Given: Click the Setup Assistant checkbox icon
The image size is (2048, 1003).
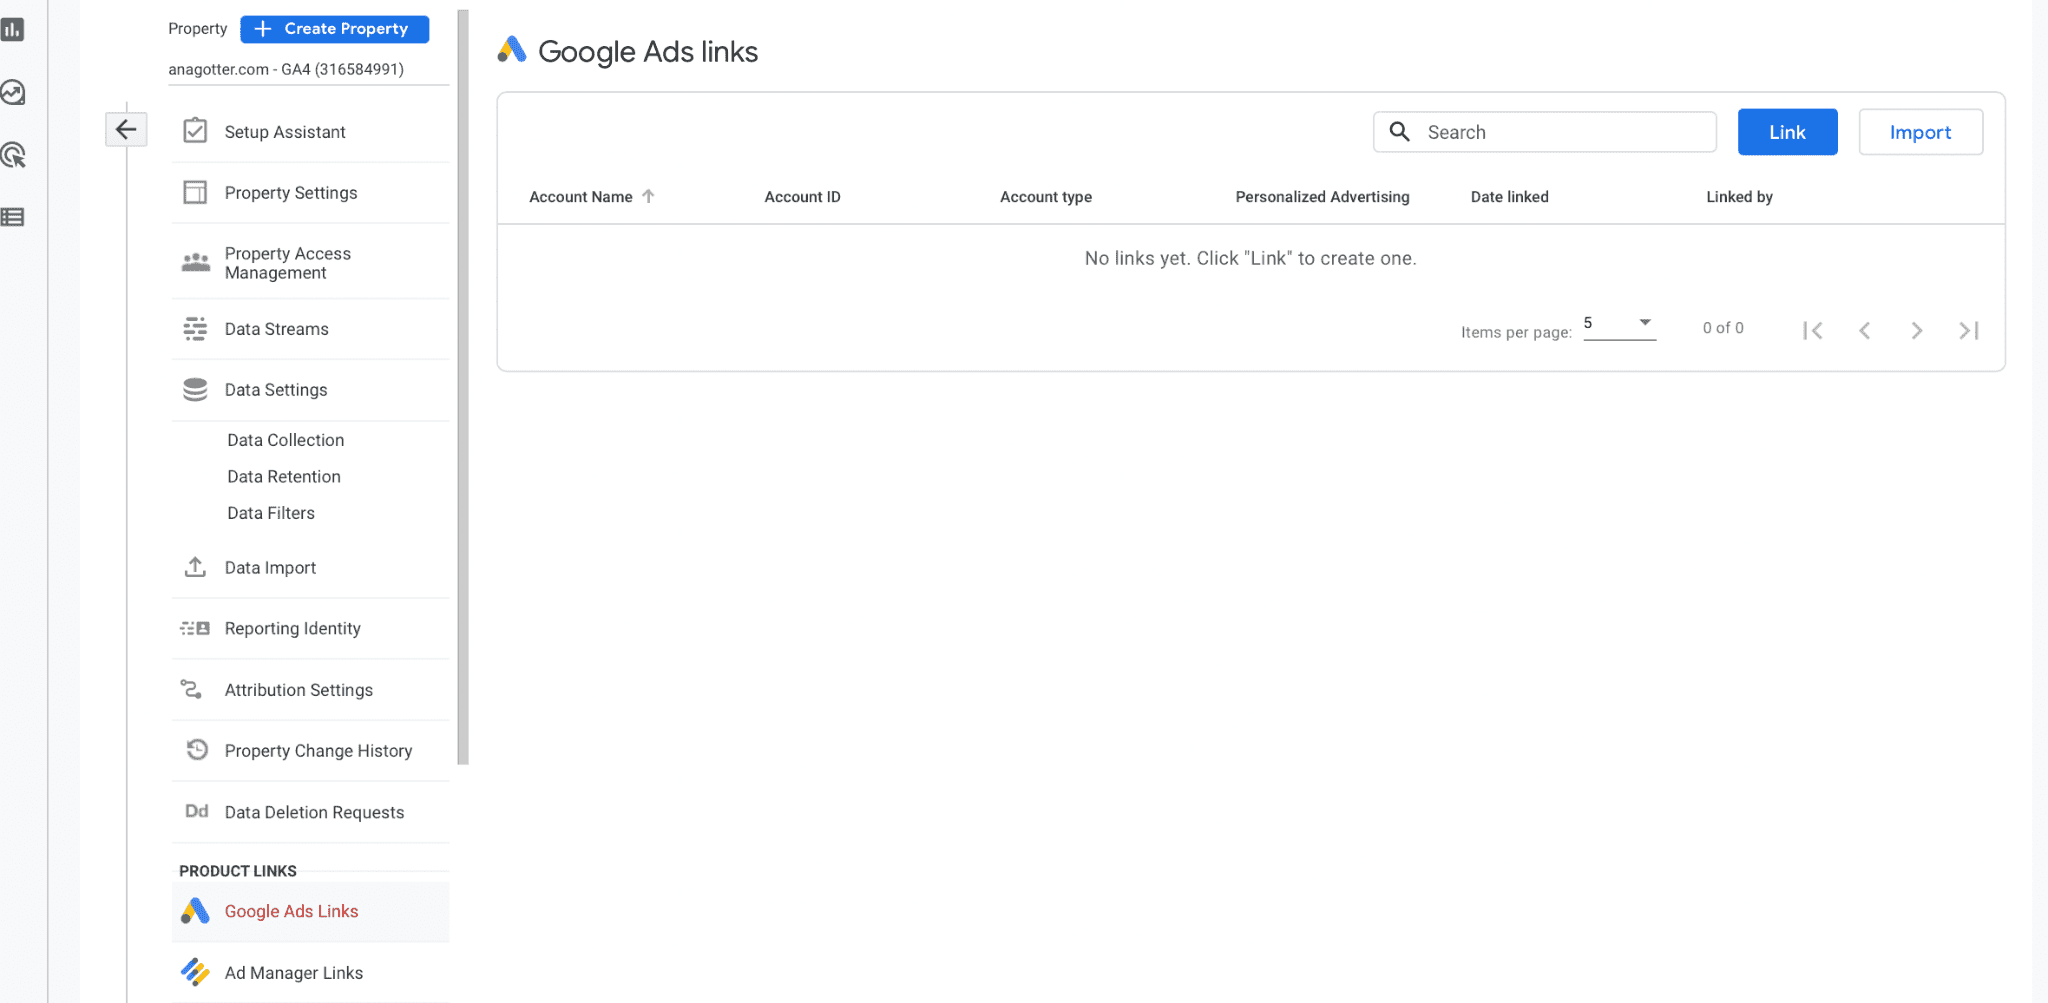Looking at the screenshot, I should tap(195, 131).
